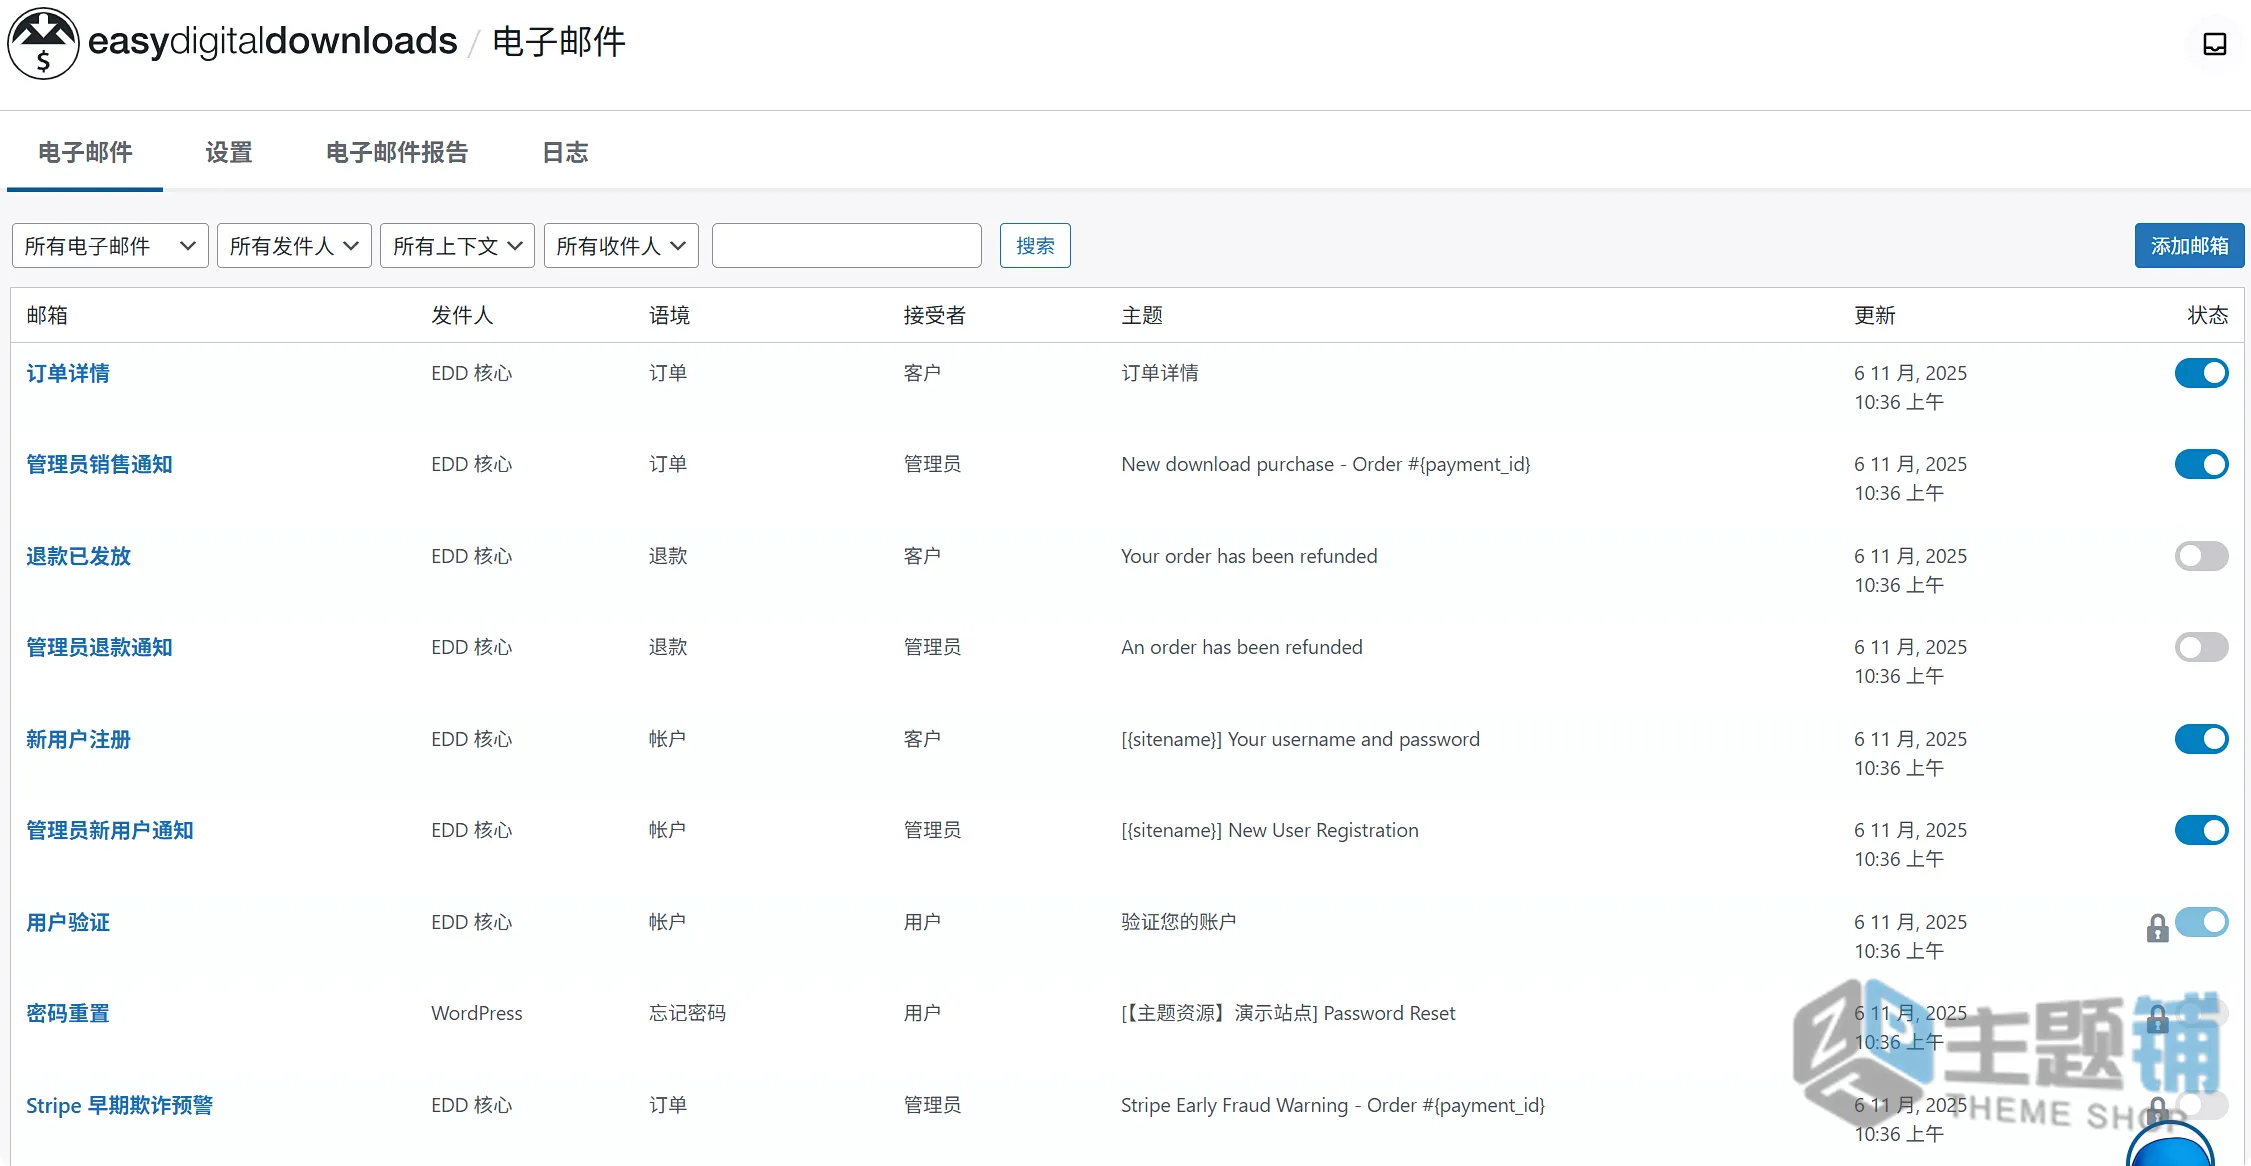2251x1166 pixels.
Task: Click the 忘记密码 context cell
Action: point(687,1013)
